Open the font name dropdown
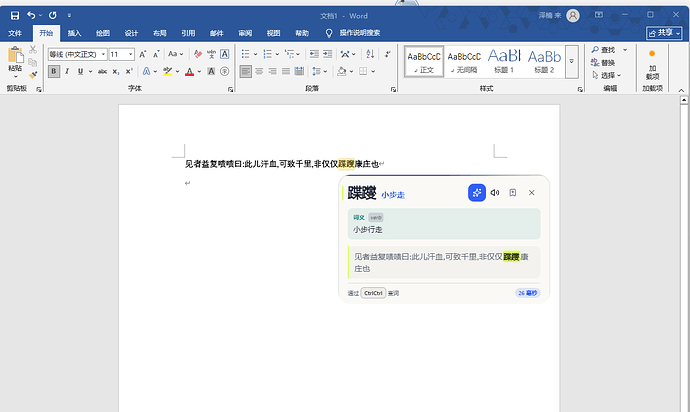The width and height of the screenshot is (690, 412). click(103, 54)
